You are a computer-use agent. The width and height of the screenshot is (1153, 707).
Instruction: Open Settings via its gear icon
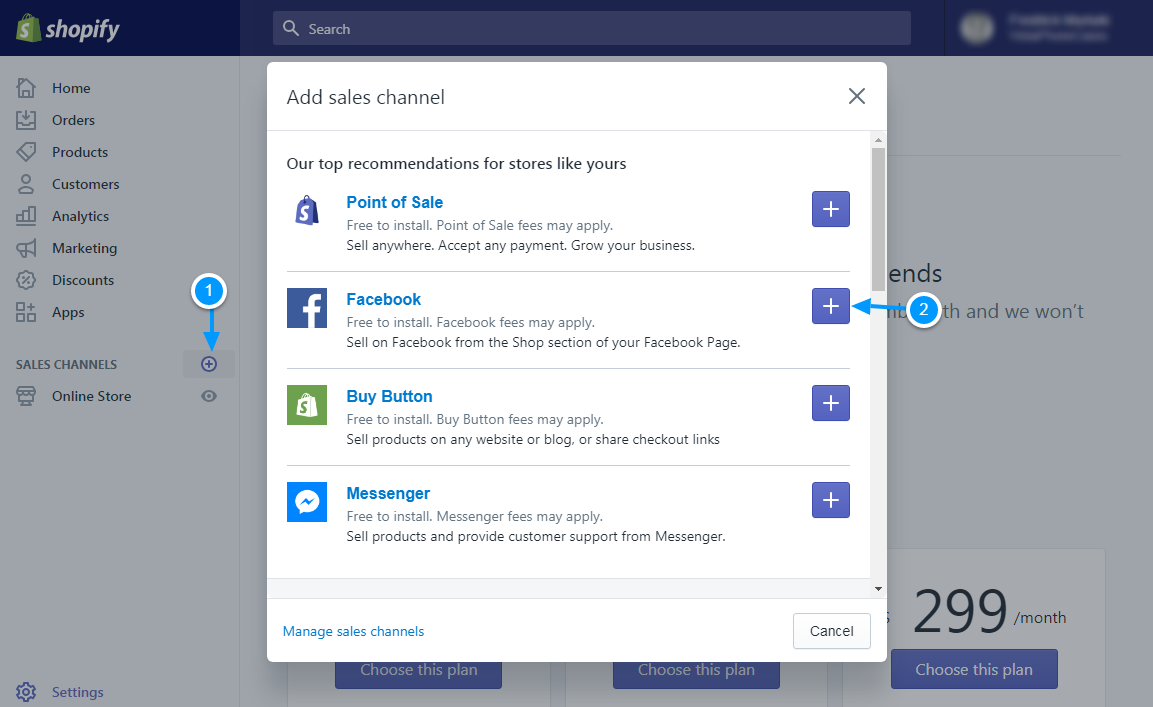click(26, 692)
